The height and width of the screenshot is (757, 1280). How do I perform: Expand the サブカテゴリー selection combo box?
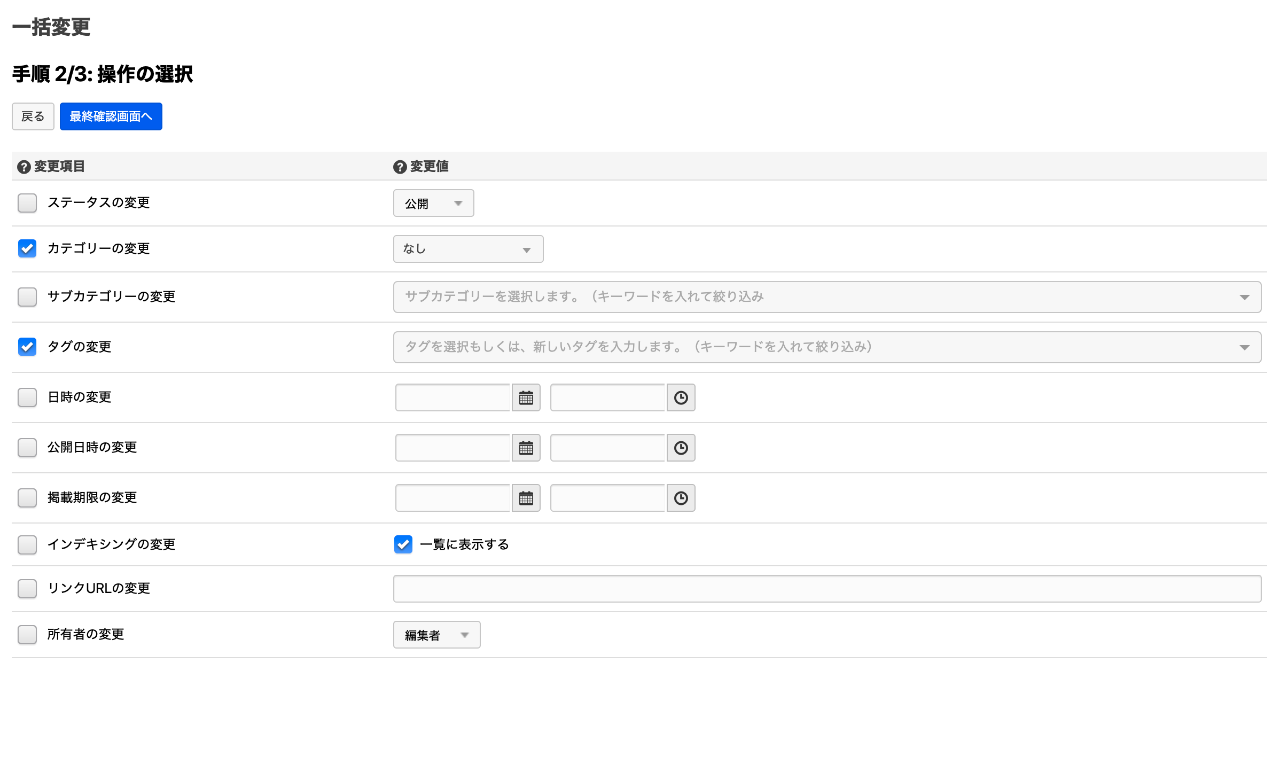pos(827,297)
